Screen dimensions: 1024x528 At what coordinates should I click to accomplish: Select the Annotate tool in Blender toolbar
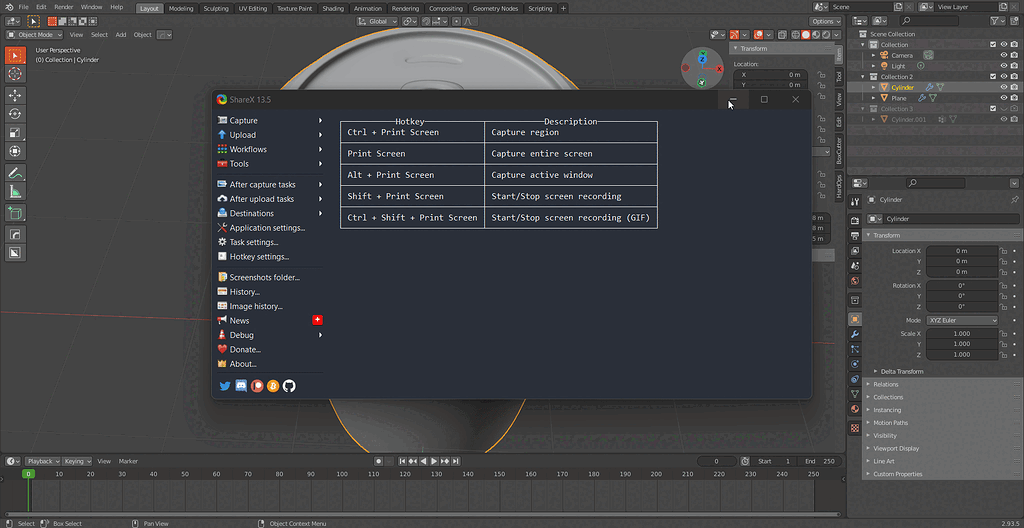(x=15, y=173)
